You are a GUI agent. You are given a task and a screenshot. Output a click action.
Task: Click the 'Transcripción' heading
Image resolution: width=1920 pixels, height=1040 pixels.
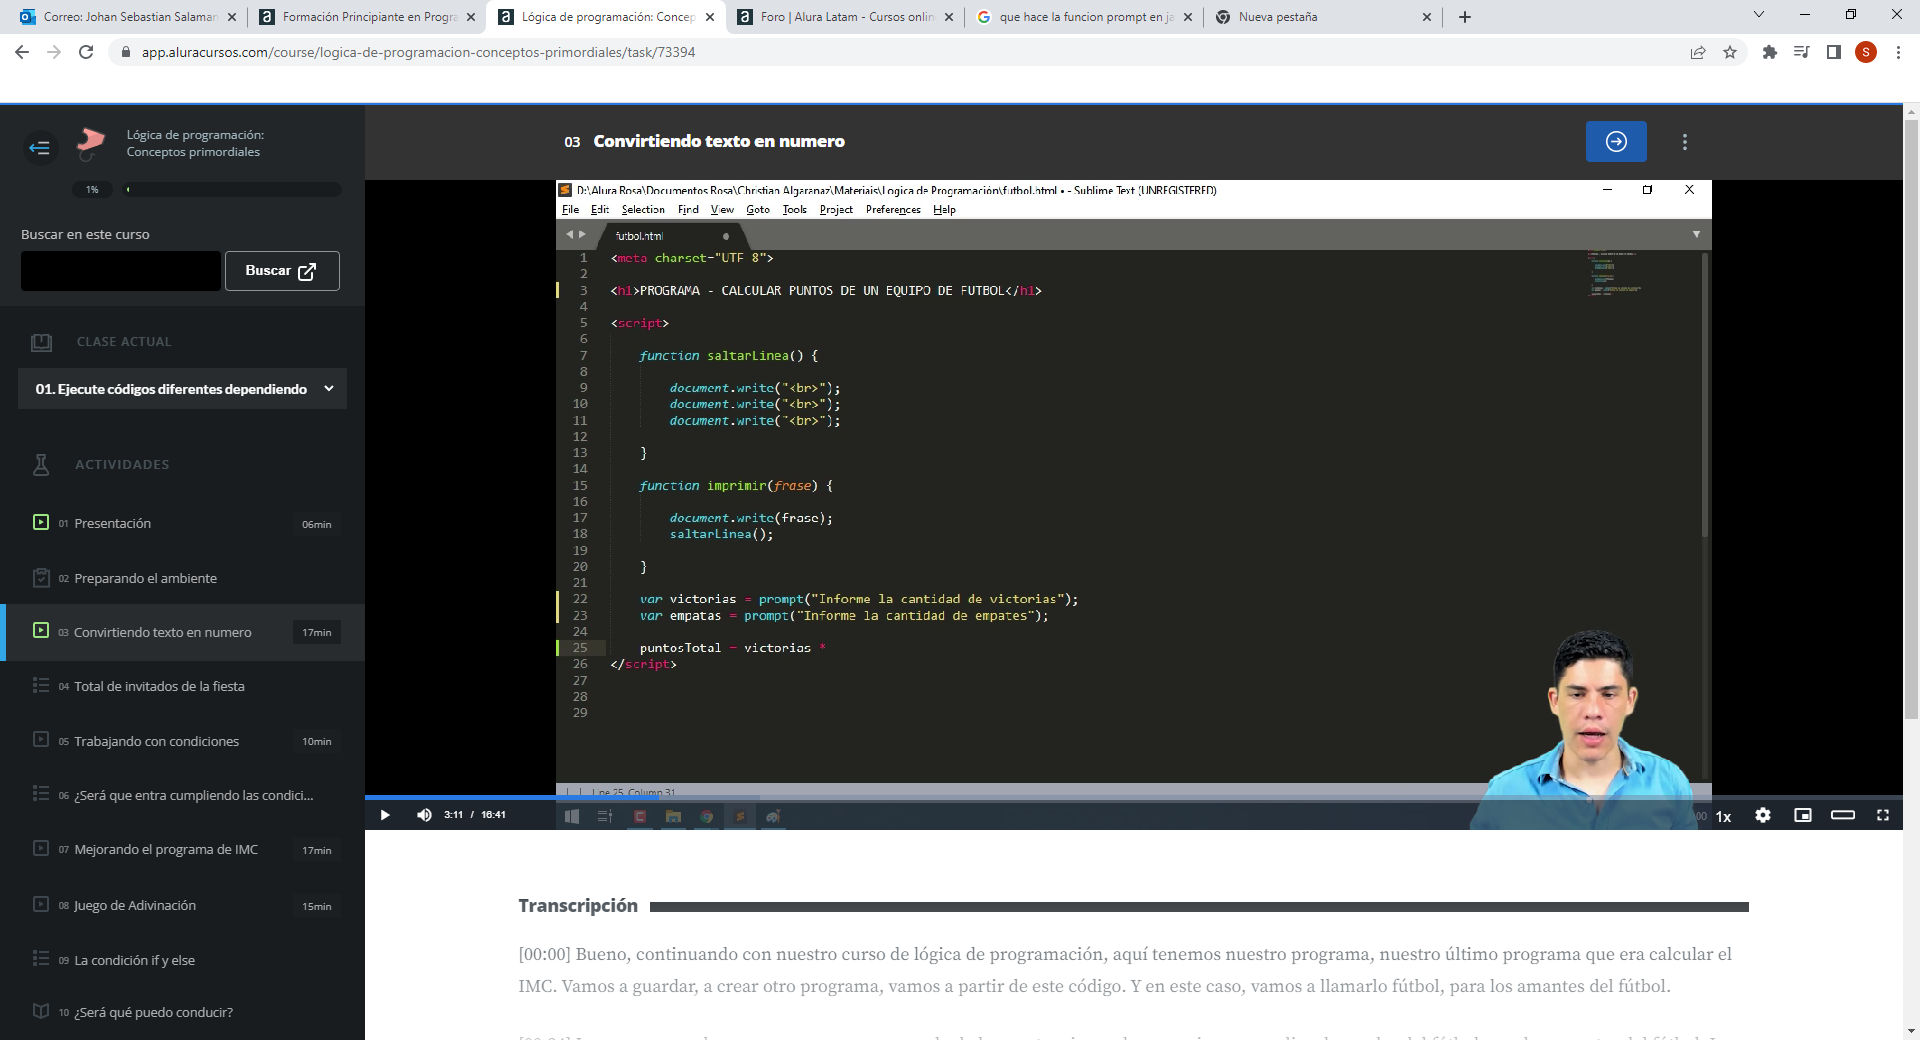click(578, 905)
